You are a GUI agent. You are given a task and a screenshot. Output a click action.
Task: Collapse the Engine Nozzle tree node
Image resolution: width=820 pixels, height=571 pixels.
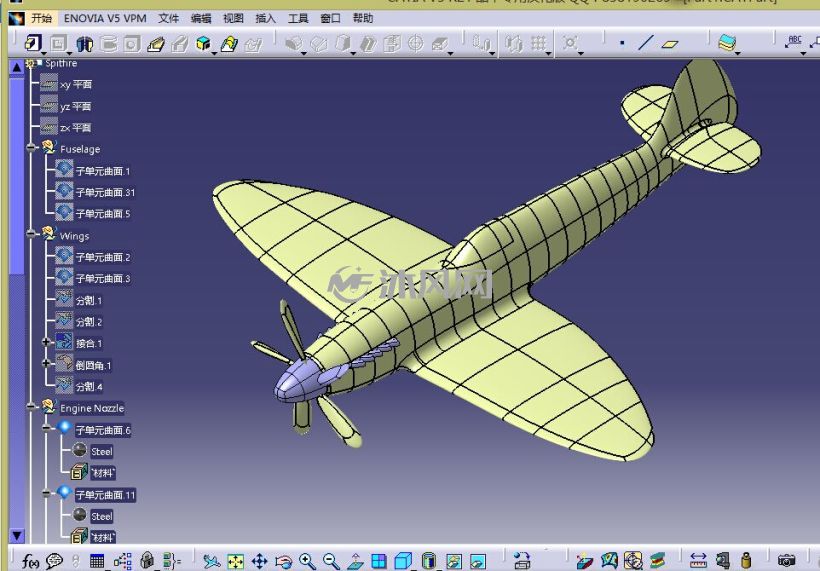pos(31,406)
